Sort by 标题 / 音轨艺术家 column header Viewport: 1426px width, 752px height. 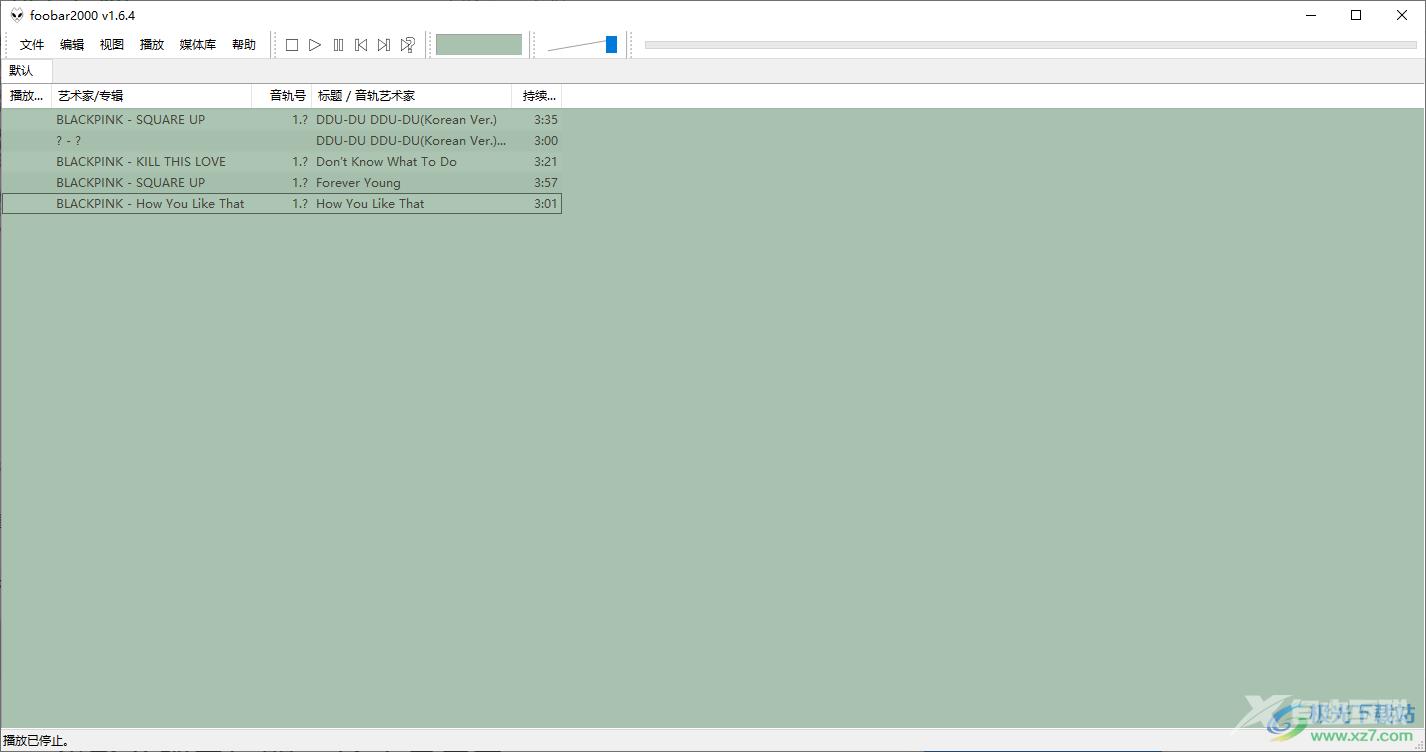click(411, 96)
